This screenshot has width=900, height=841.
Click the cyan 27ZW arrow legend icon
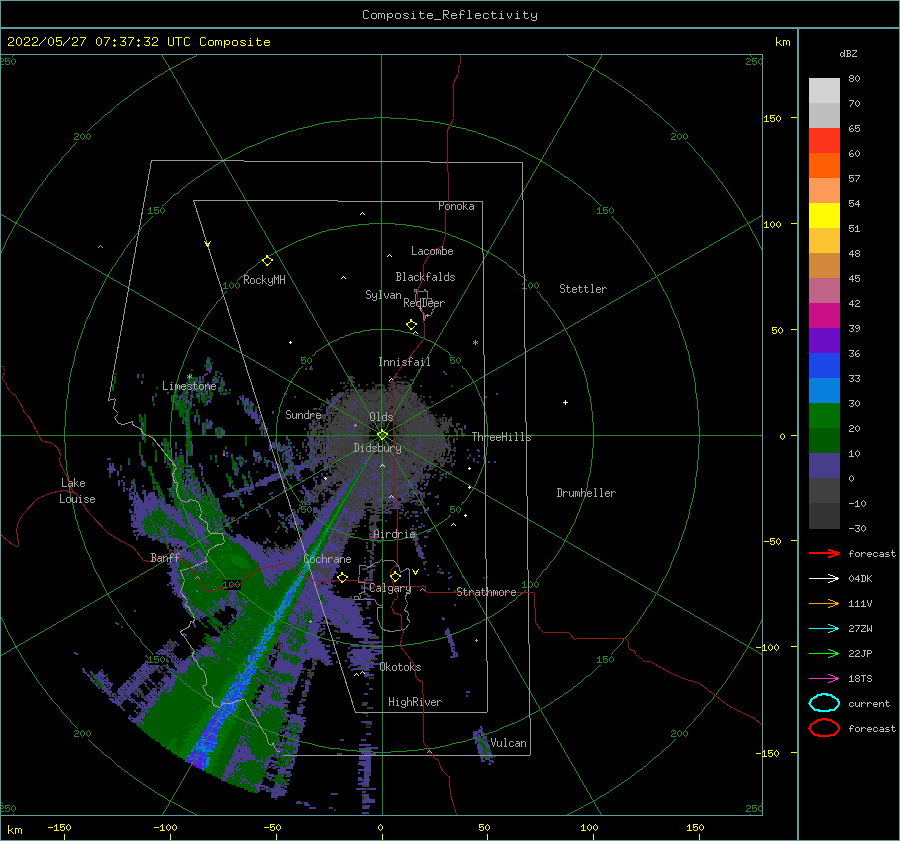824,629
